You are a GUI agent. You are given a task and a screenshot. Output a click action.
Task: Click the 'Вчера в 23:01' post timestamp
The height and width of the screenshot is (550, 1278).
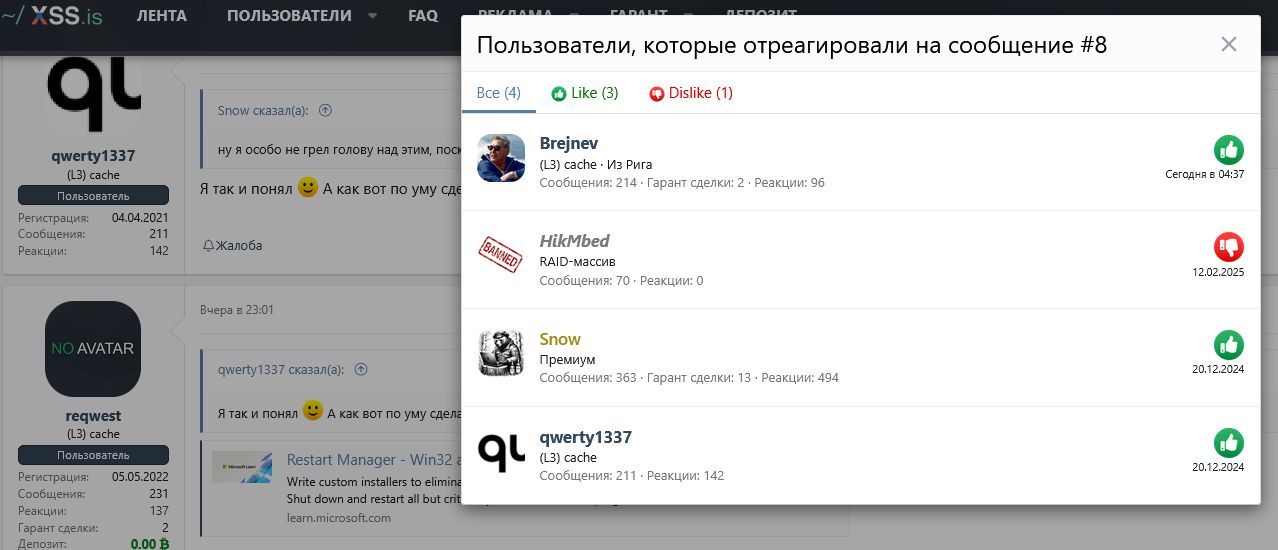[x=237, y=309]
